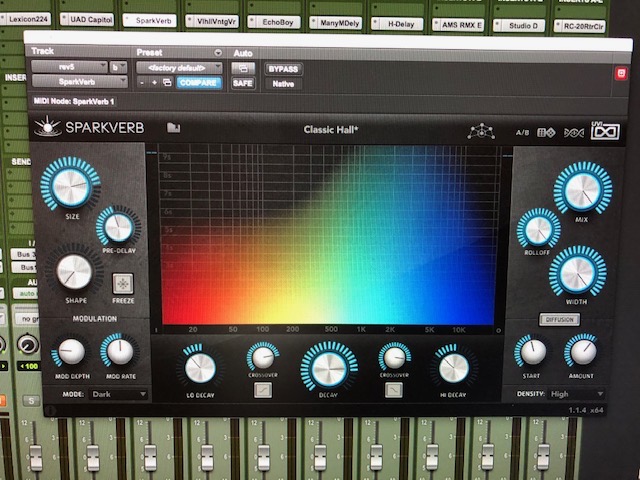Click the auto automation mode selector in mixer
The height and width of the screenshot is (480, 640).
point(25,293)
